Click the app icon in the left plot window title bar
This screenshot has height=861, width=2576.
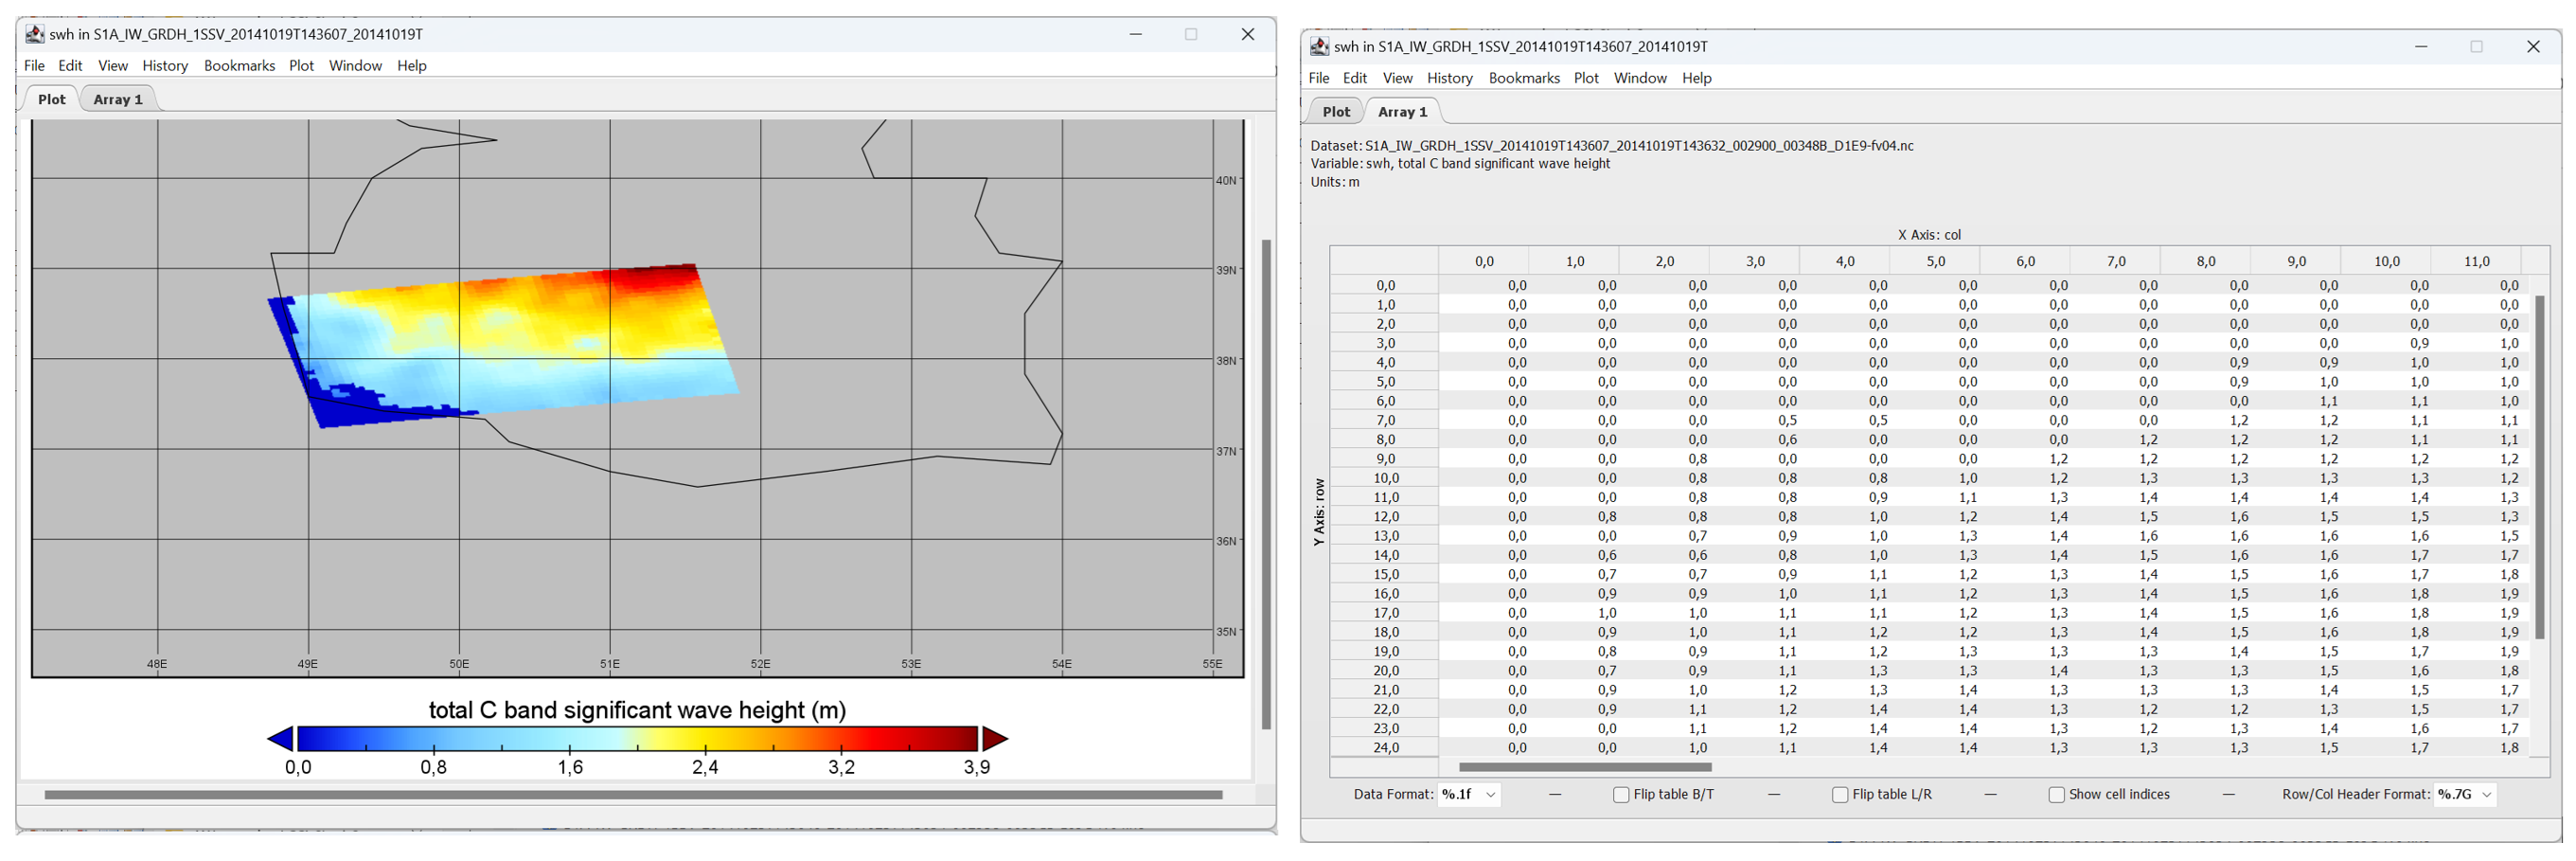pos(35,34)
